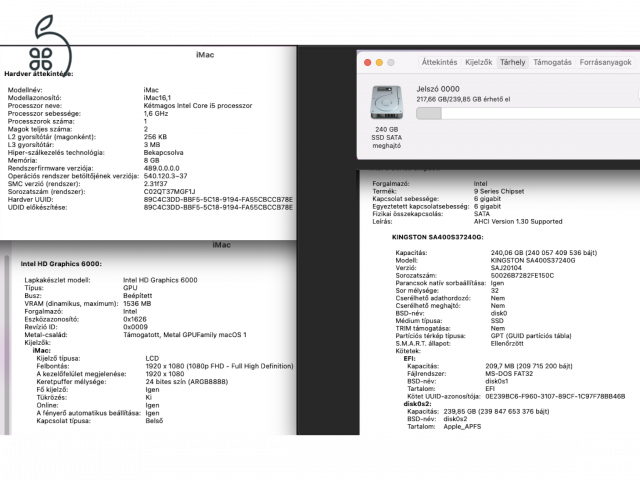This screenshot has width=640, height=480.
Task: Select the Tárhely tab
Action: click(513, 62)
